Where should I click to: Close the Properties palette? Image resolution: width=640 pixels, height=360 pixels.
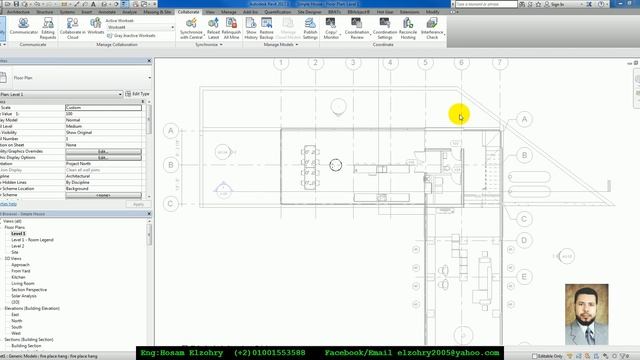(149, 61)
